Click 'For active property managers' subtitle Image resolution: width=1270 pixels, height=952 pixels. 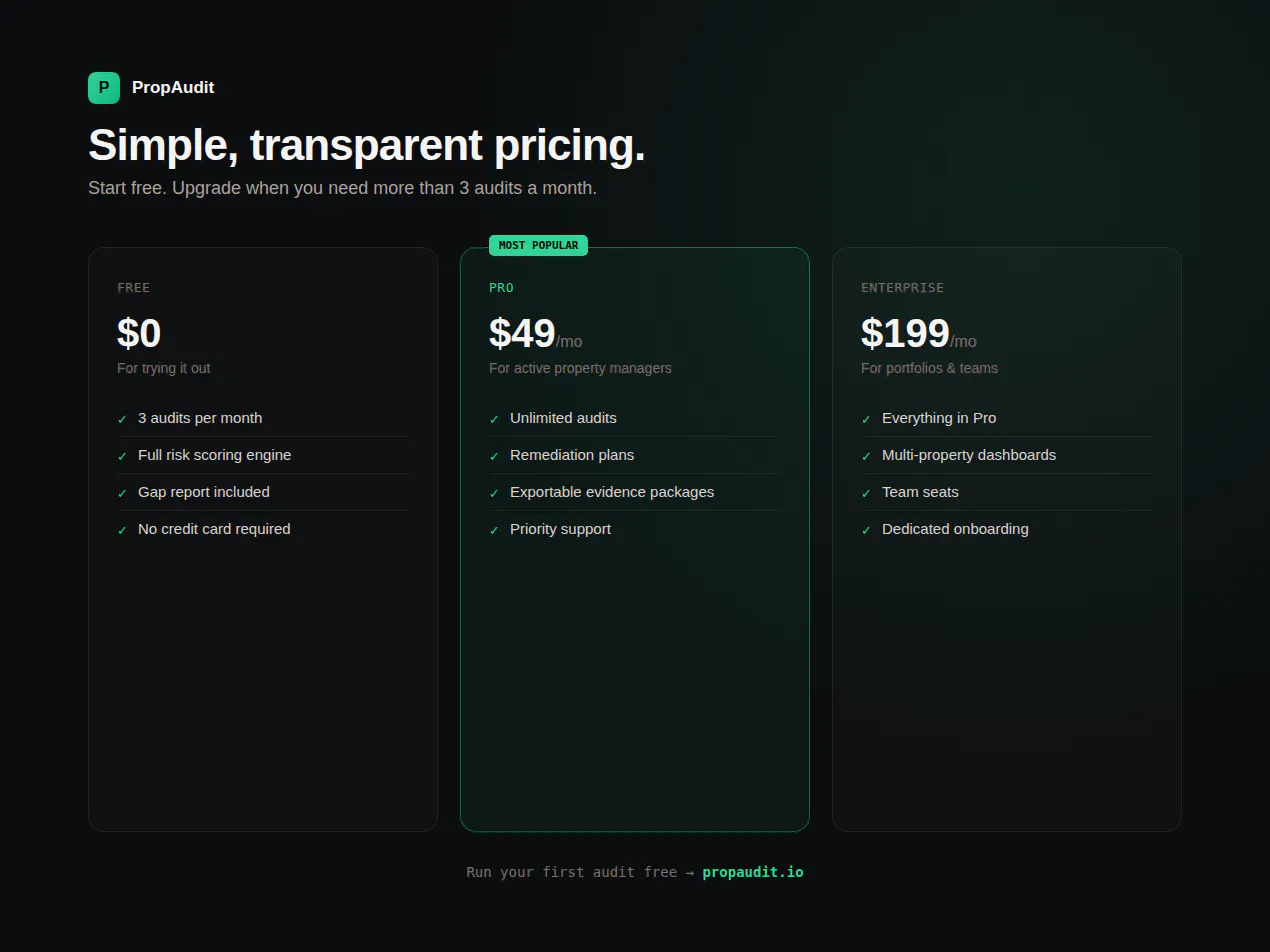click(580, 368)
